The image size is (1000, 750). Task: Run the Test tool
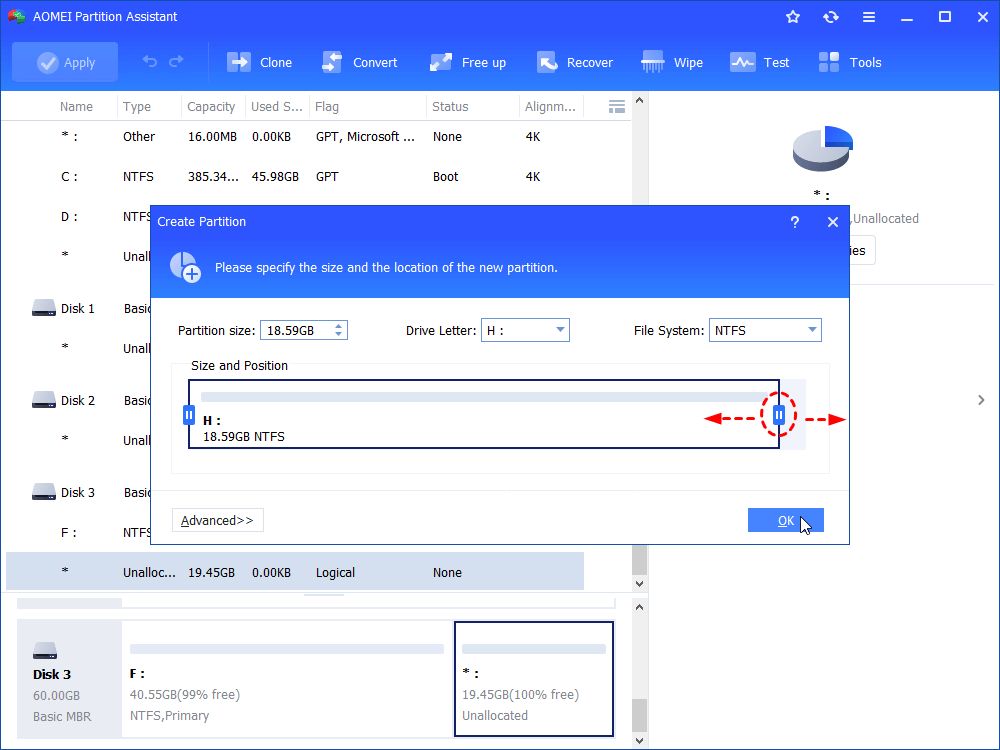pos(760,62)
